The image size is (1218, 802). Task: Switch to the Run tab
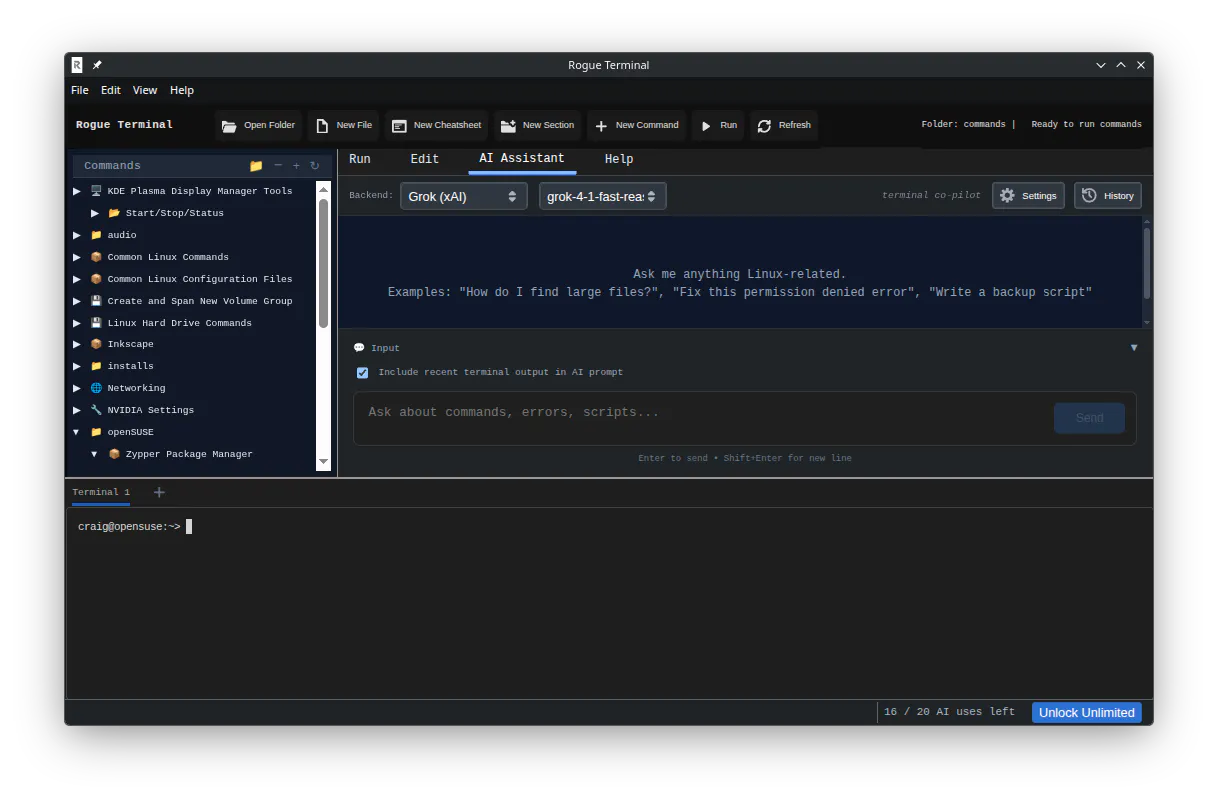coord(360,159)
